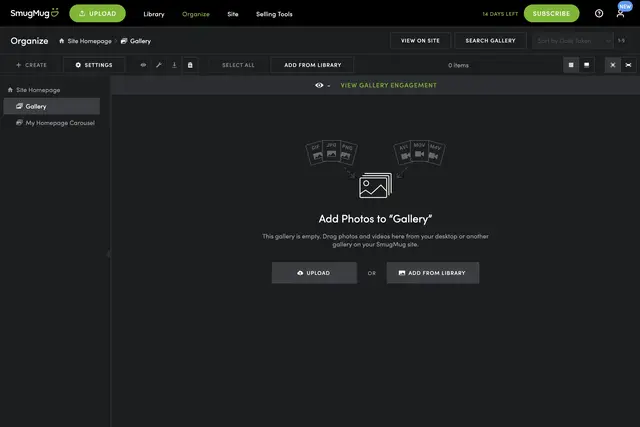Click the SmugMug logo

[35, 13]
